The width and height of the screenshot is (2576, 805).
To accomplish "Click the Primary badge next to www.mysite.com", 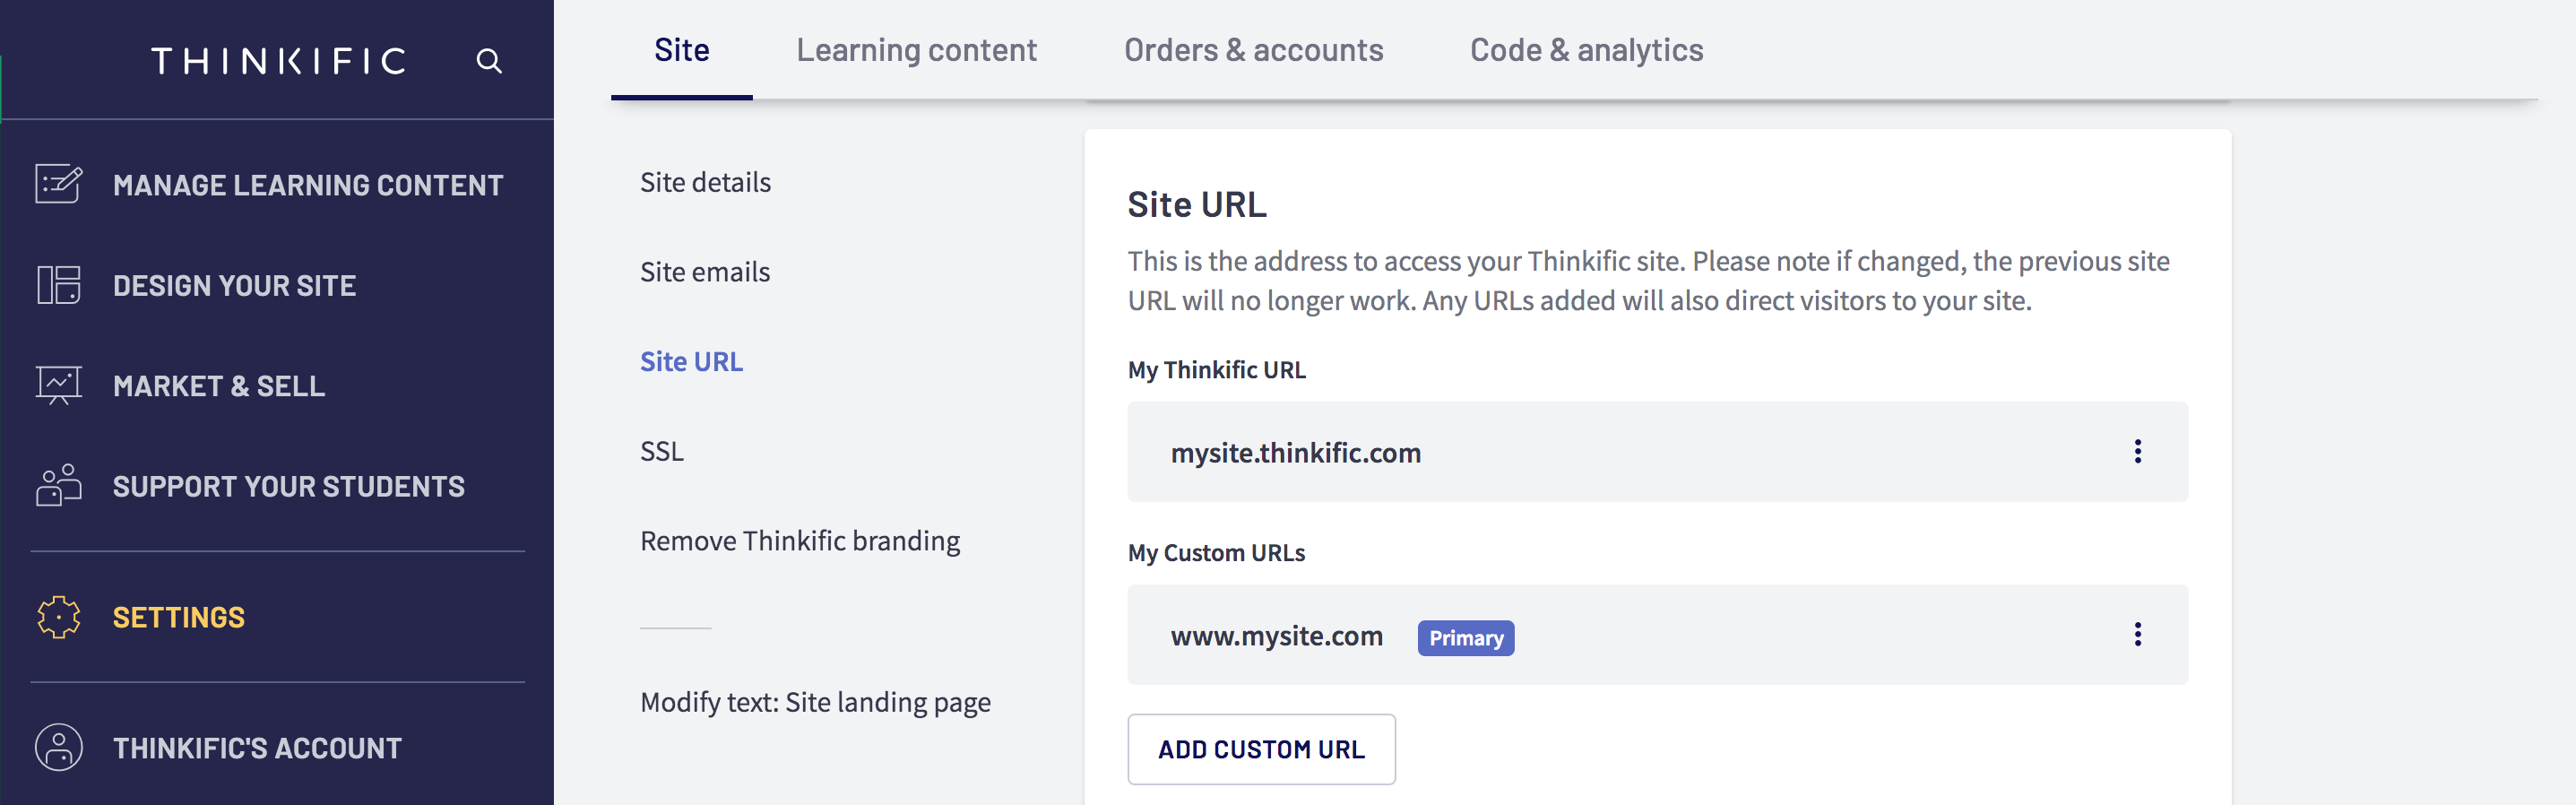I will [x=1465, y=638].
